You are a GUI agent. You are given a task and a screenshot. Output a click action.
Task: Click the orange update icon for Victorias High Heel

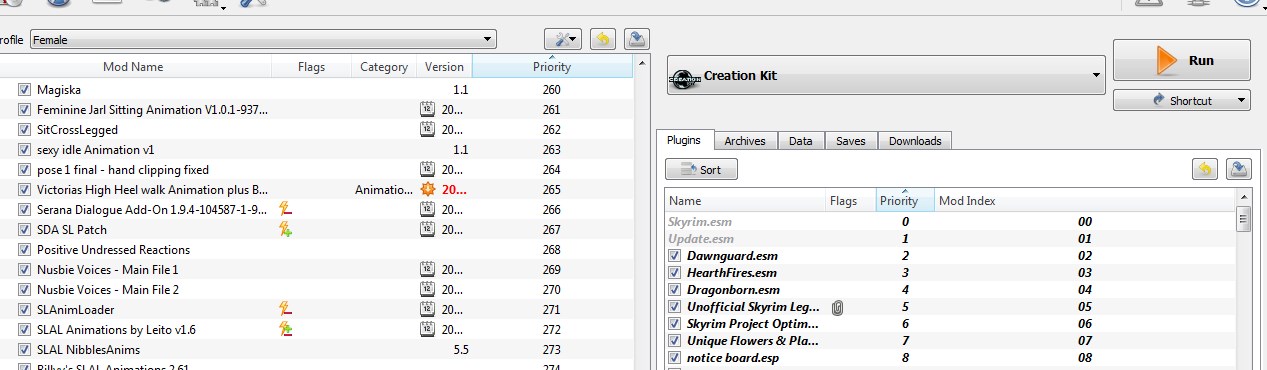point(428,190)
